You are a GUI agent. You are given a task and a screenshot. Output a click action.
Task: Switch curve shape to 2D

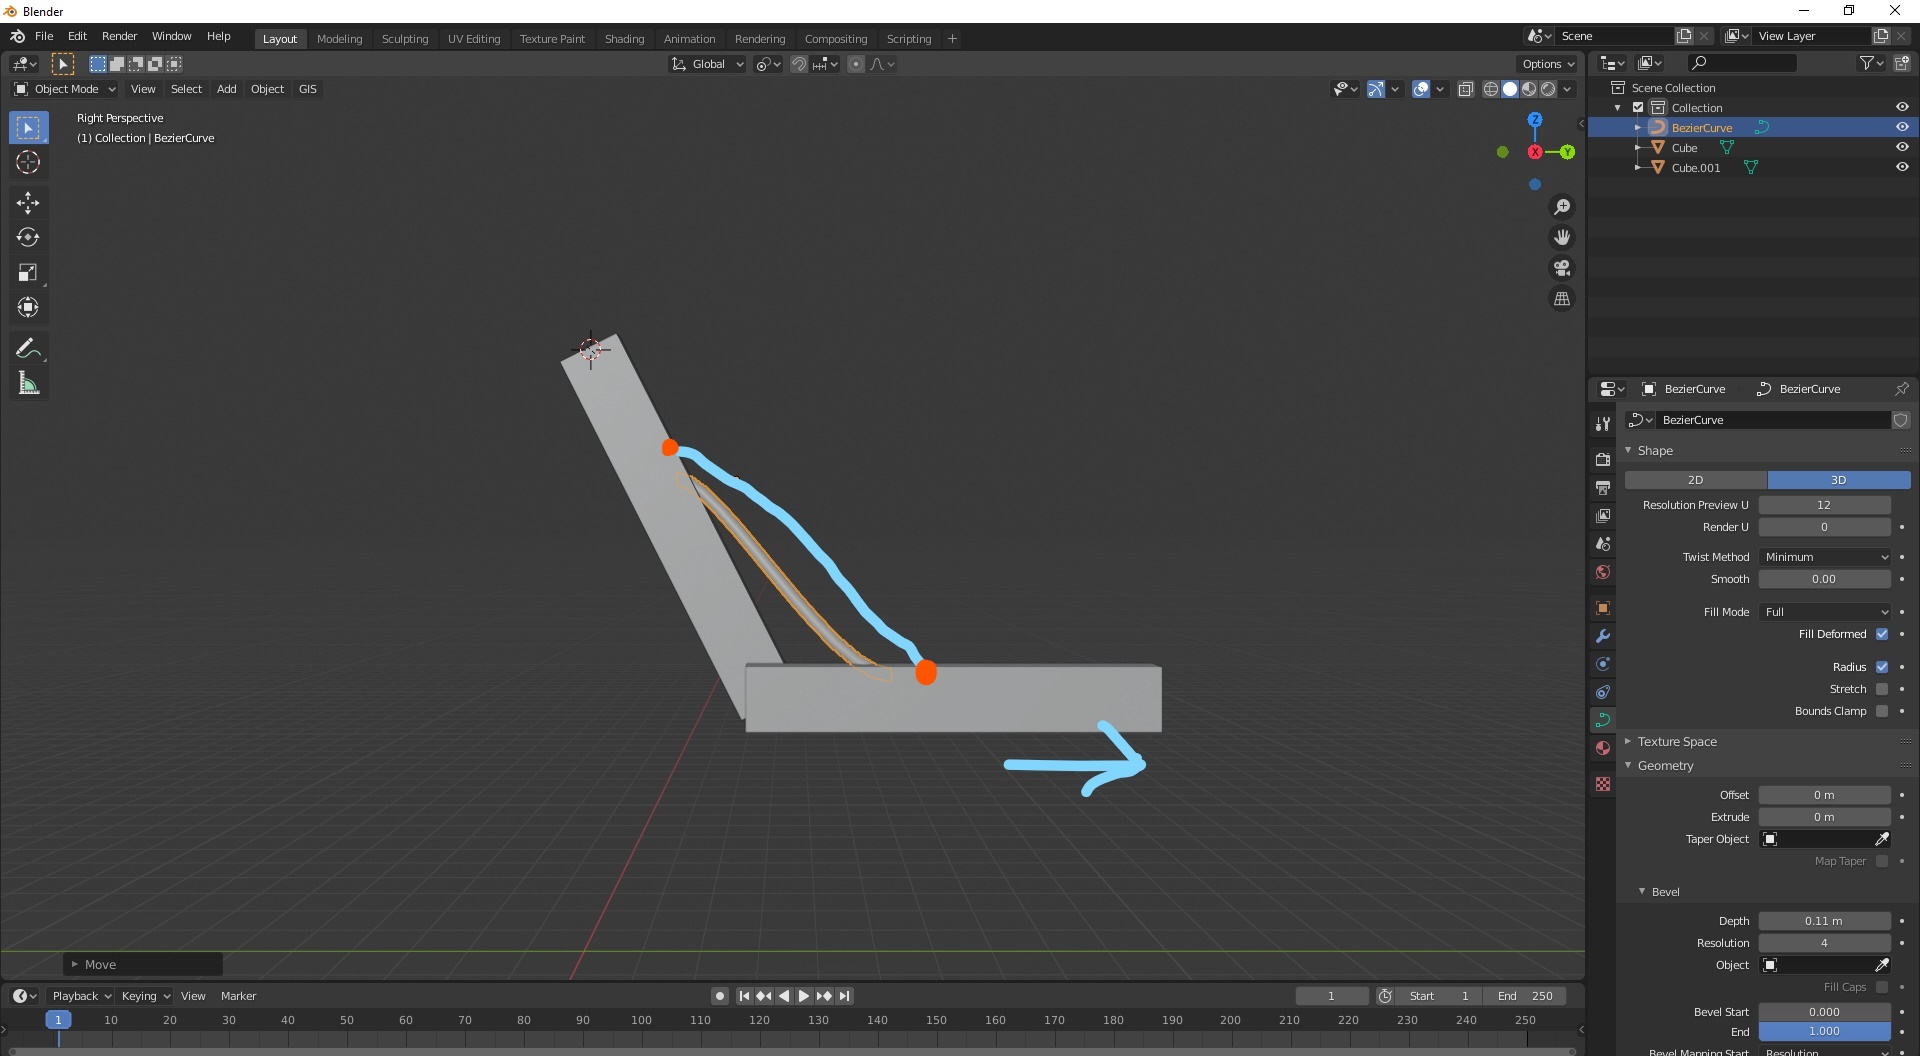click(1695, 480)
